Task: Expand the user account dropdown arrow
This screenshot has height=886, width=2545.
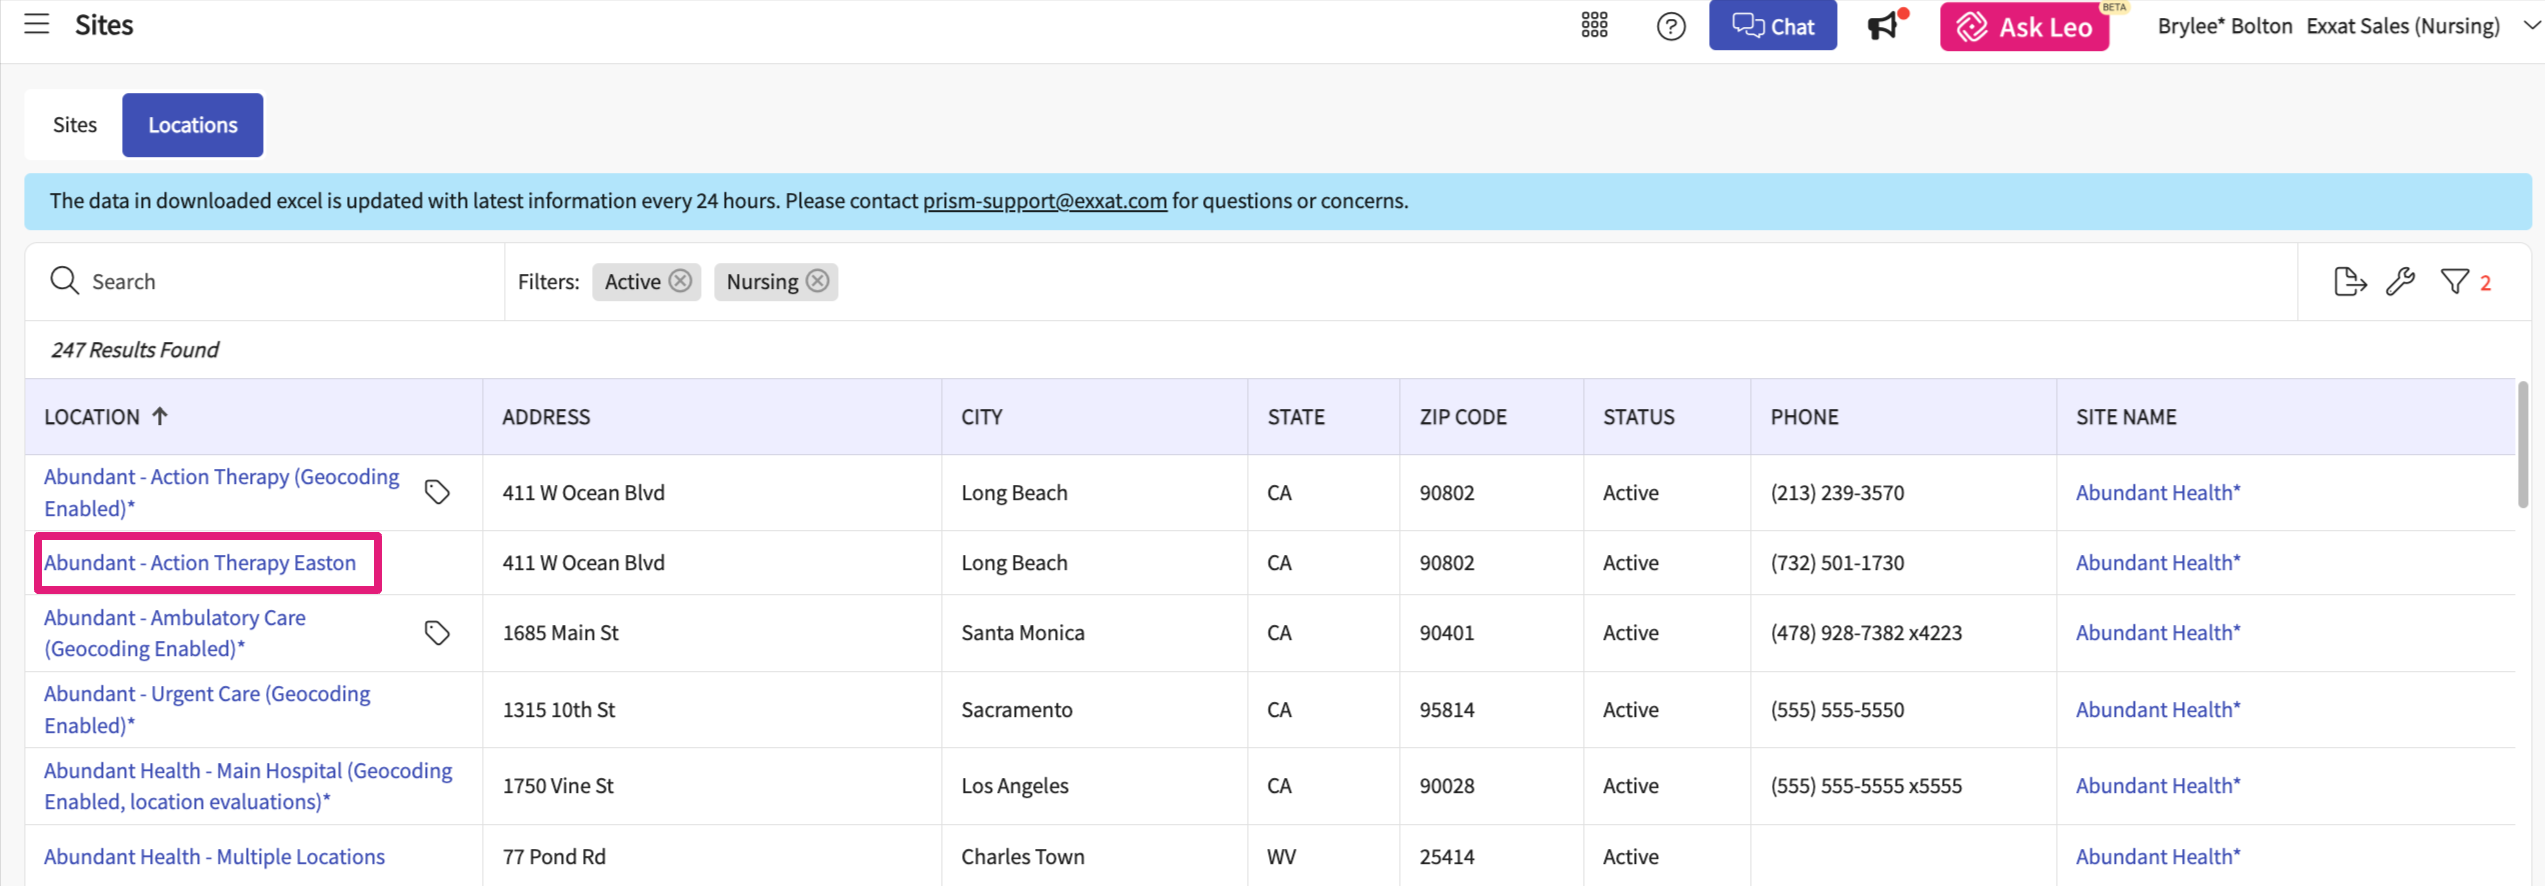Action: [2531, 26]
